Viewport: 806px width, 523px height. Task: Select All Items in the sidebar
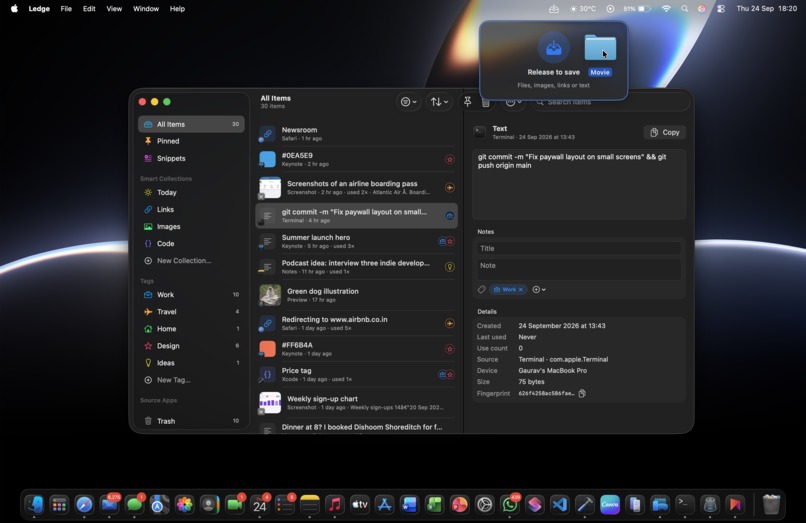tap(191, 124)
